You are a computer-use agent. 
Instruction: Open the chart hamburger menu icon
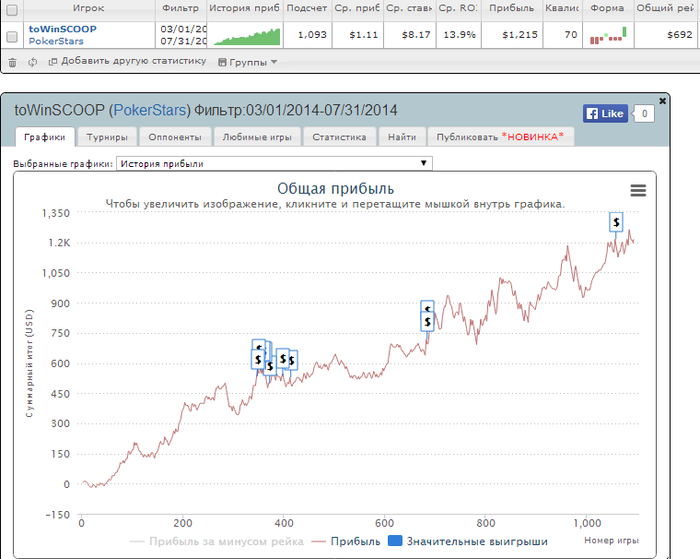pos(638,191)
